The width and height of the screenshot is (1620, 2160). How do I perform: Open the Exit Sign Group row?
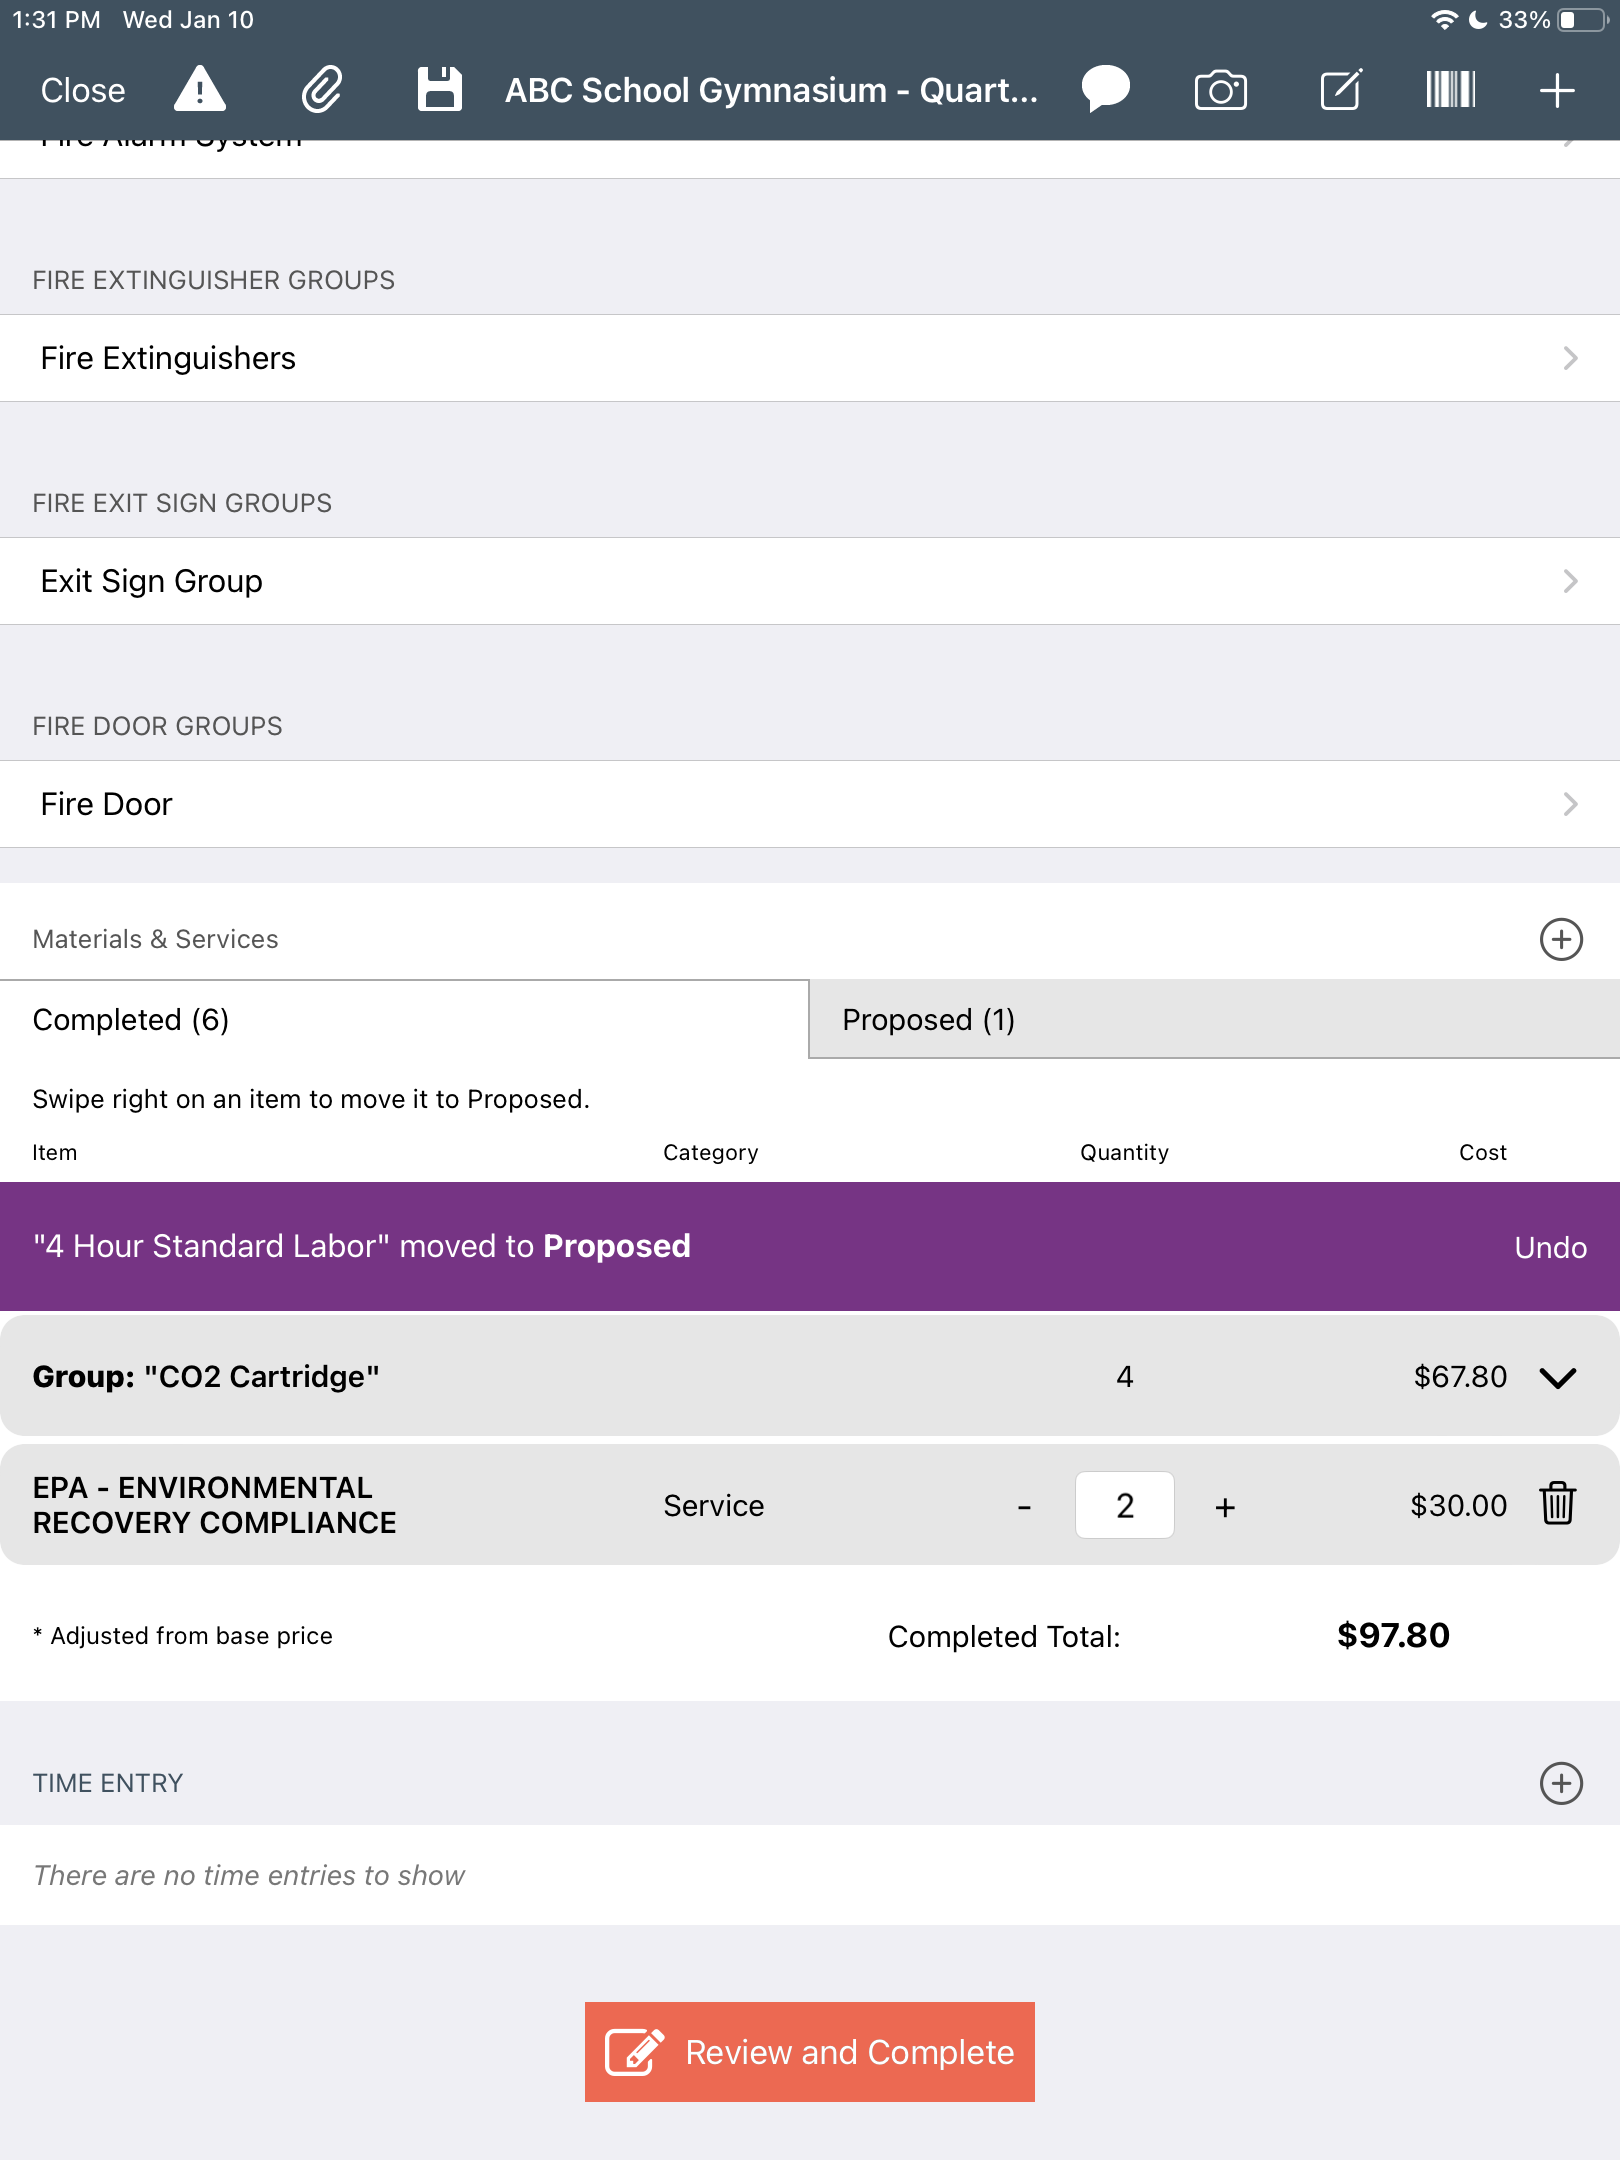(810, 581)
